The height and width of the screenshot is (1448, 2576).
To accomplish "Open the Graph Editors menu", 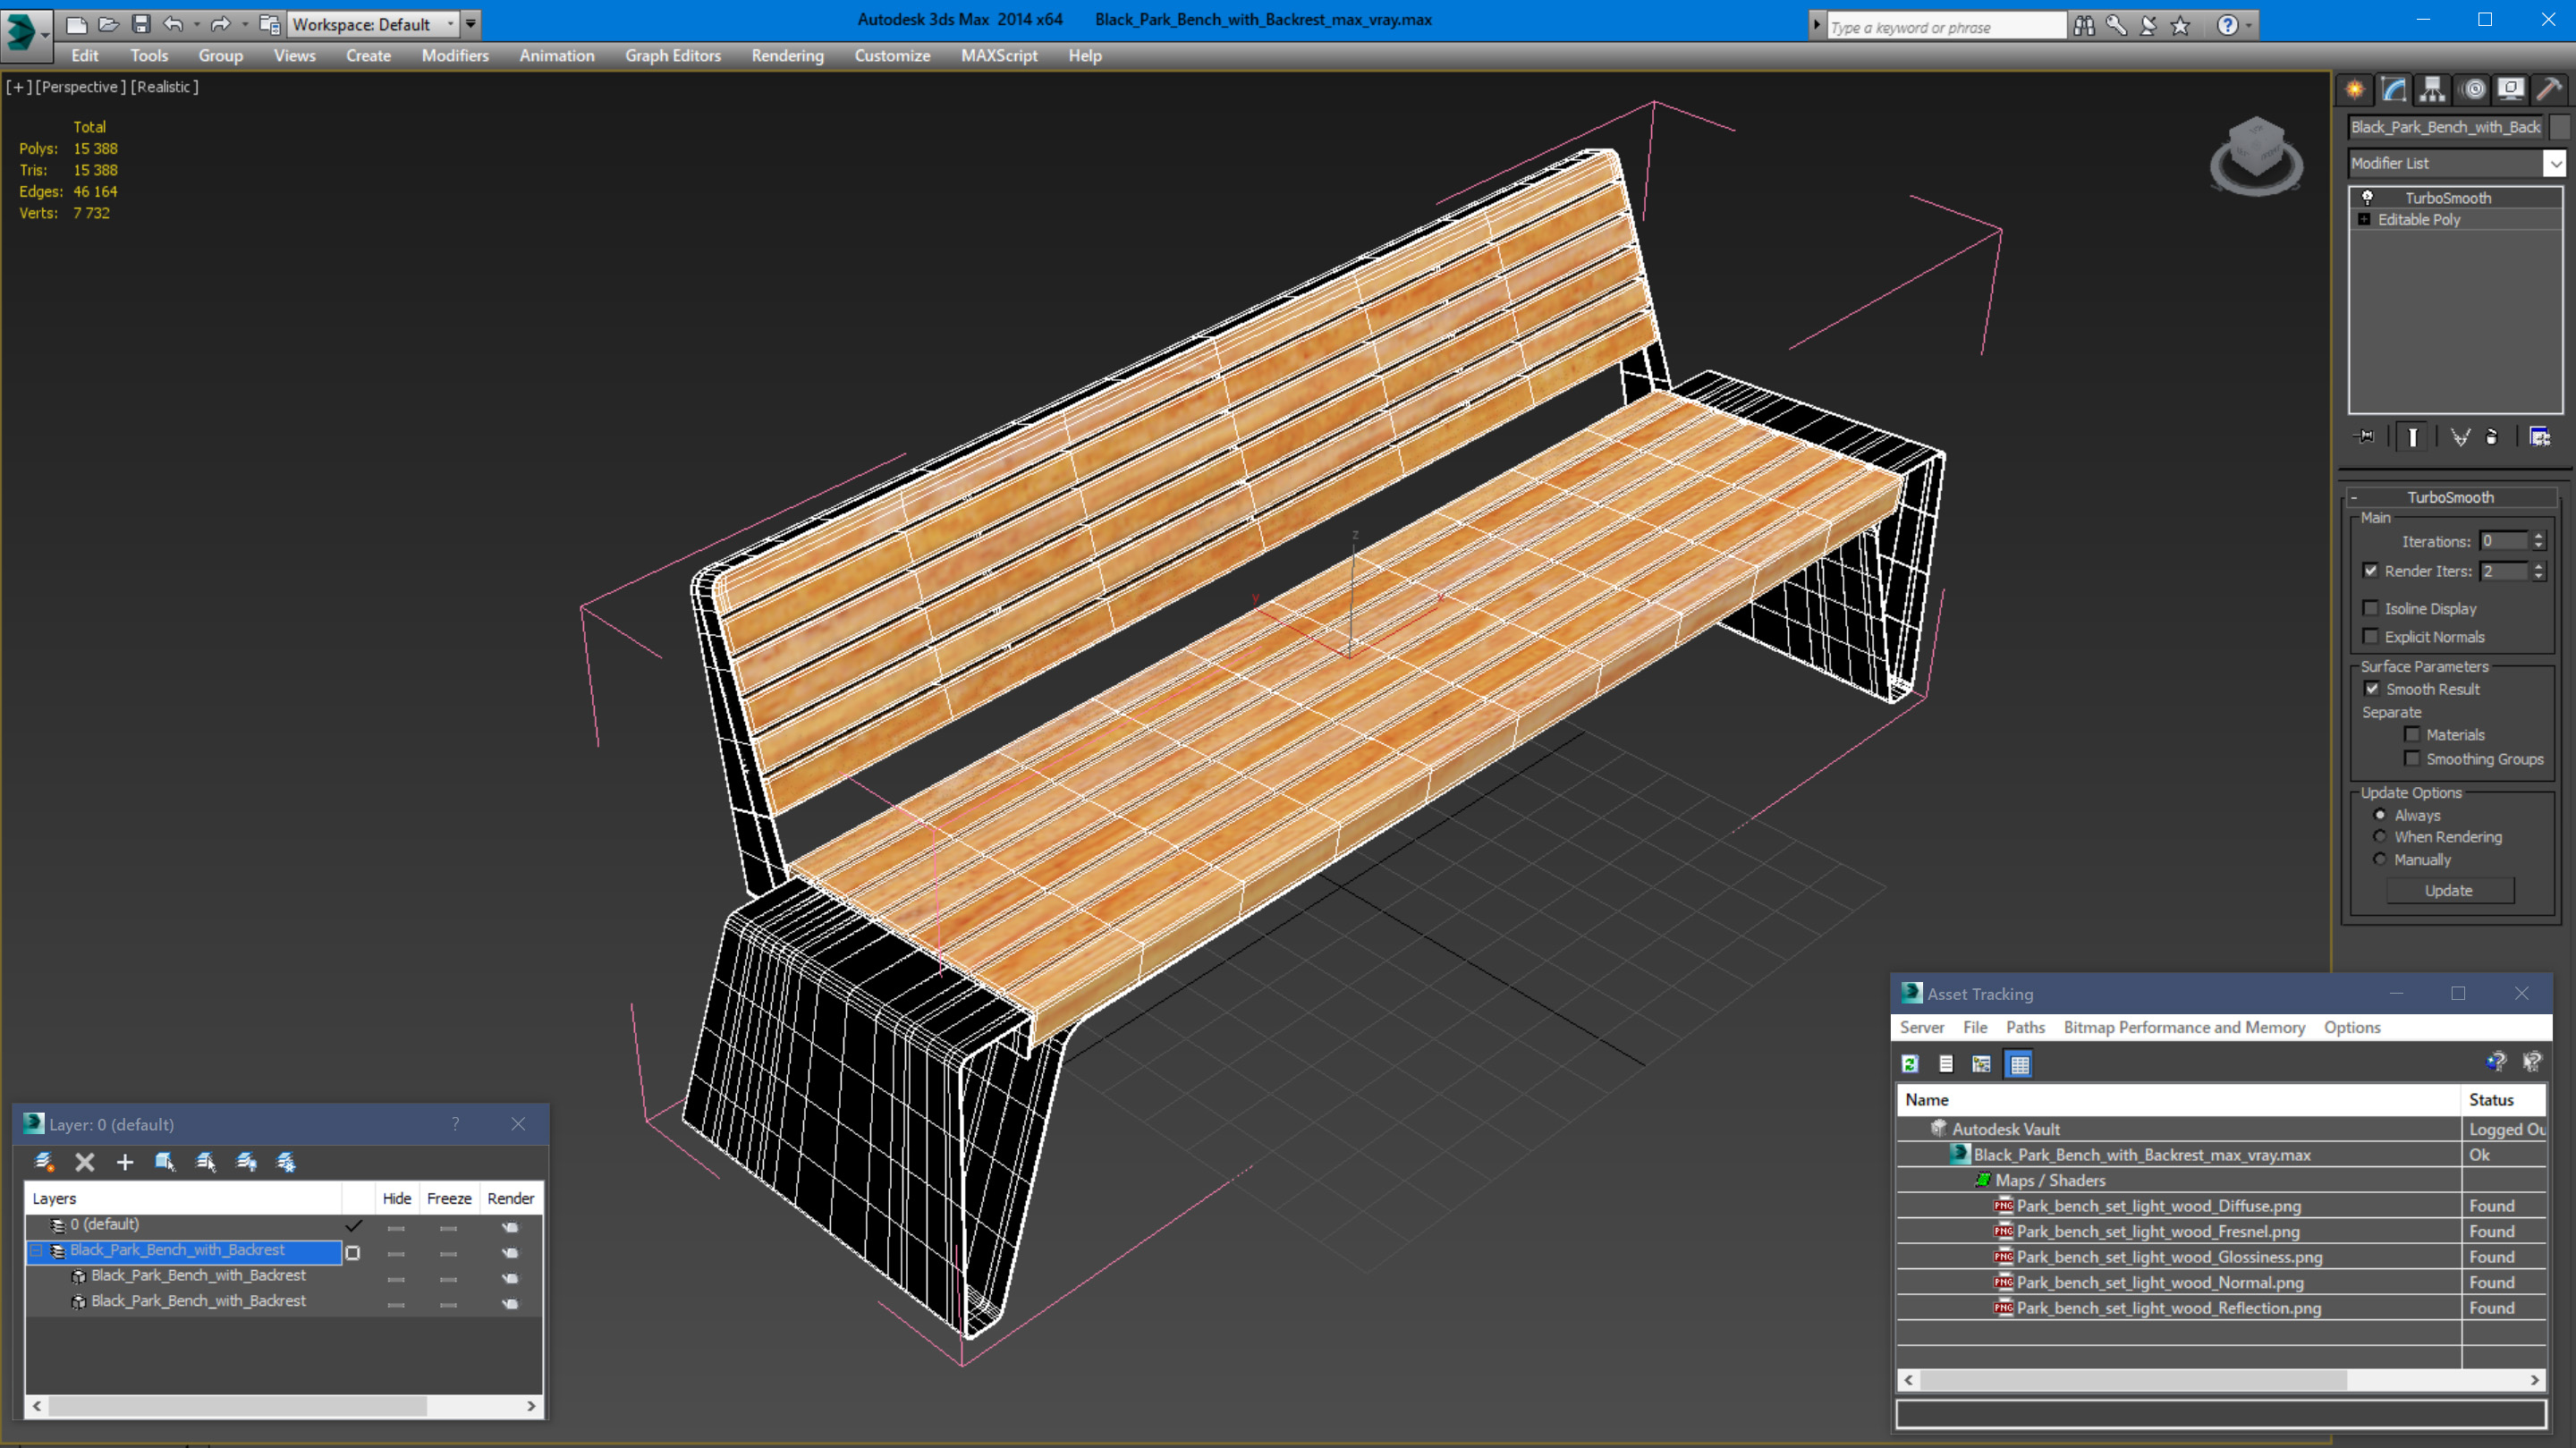I will pos(673,56).
